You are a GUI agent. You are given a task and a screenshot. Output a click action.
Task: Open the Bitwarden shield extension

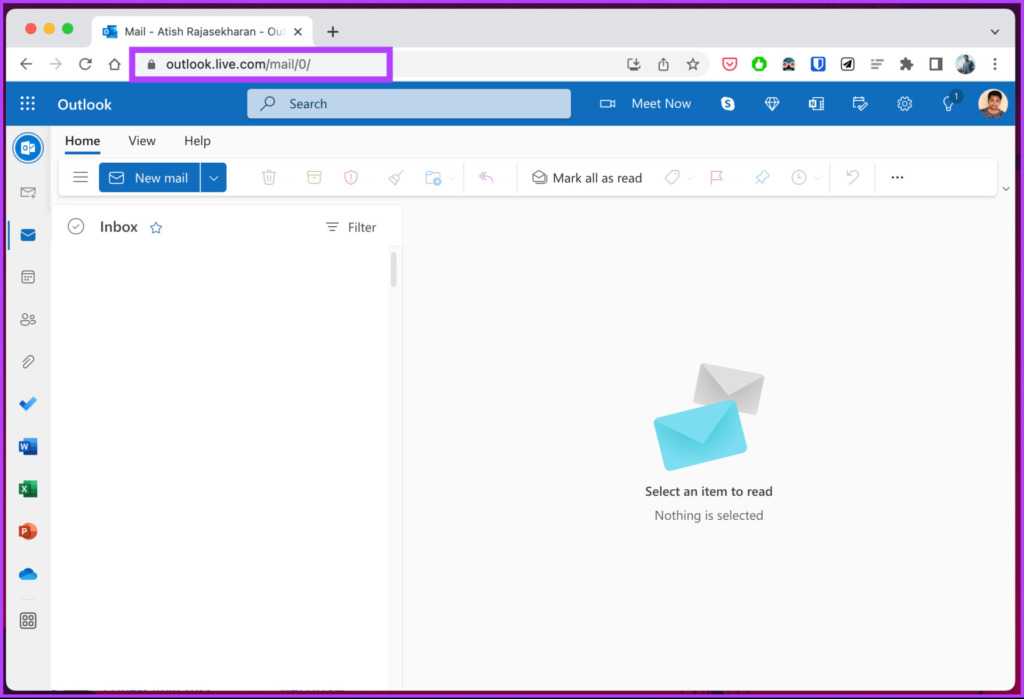pos(818,64)
